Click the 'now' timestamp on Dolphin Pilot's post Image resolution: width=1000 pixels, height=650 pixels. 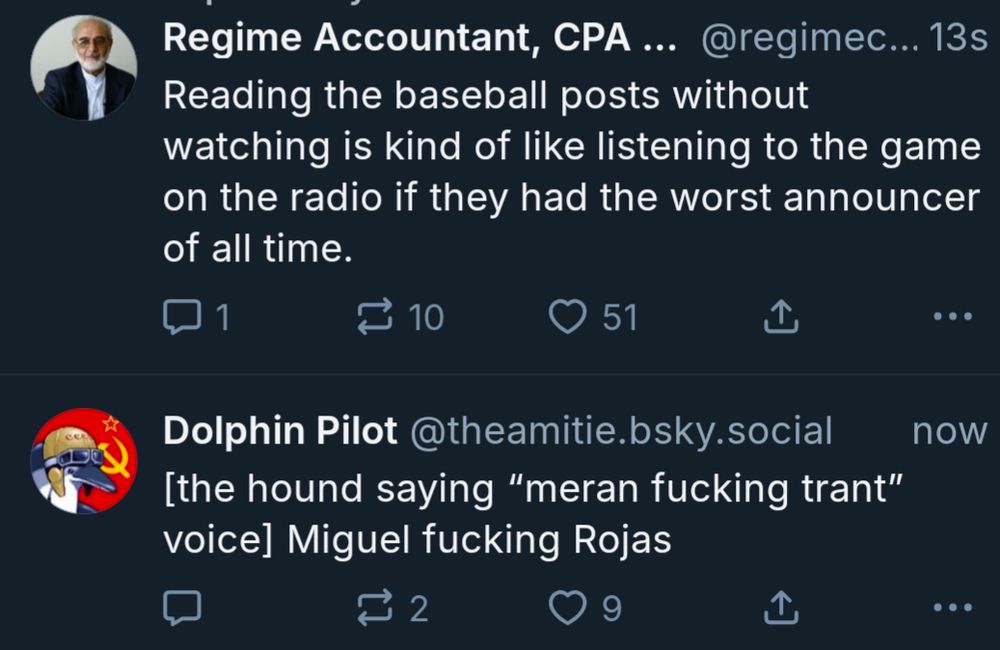[x=949, y=430]
